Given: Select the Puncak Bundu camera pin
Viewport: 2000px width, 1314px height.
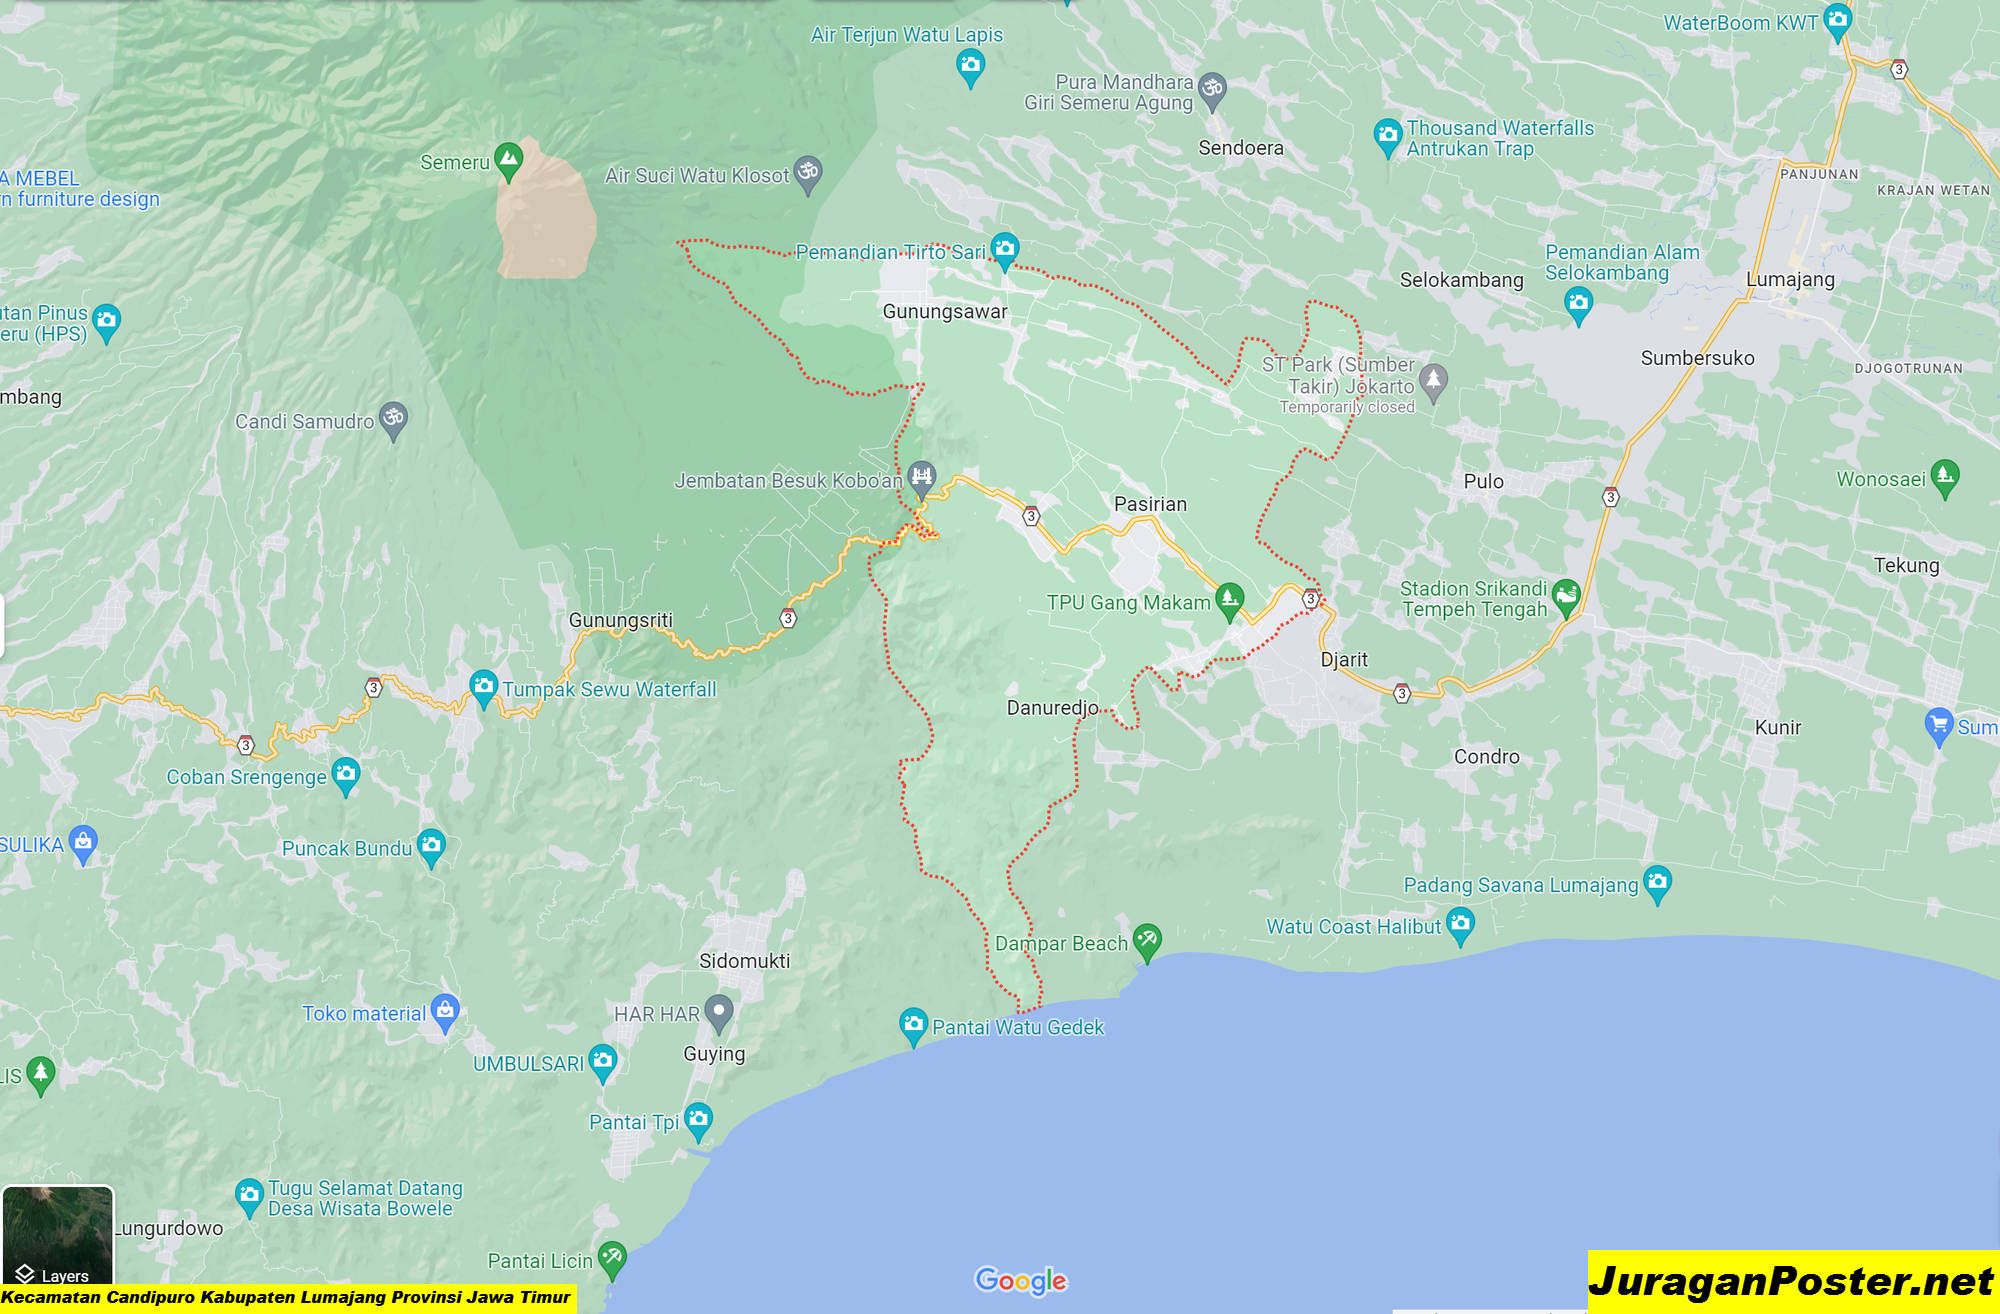Looking at the screenshot, I should (431, 846).
